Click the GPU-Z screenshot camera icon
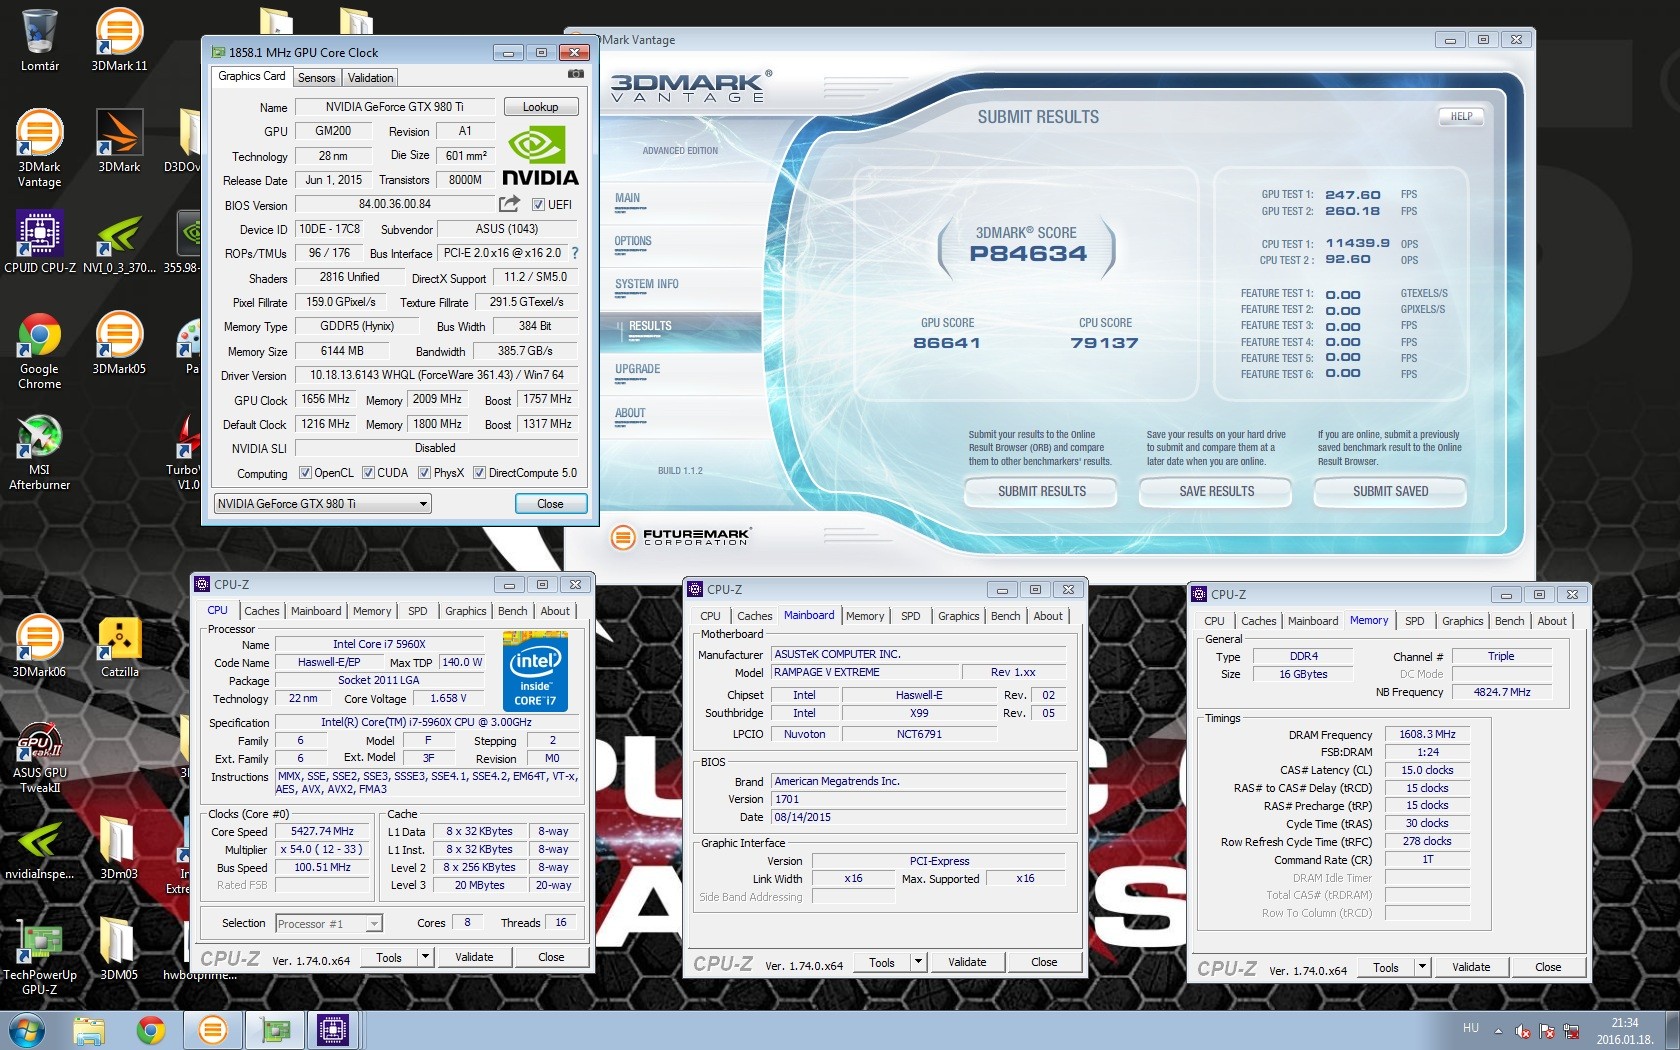Image resolution: width=1680 pixels, height=1050 pixels. click(x=576, y=74)
